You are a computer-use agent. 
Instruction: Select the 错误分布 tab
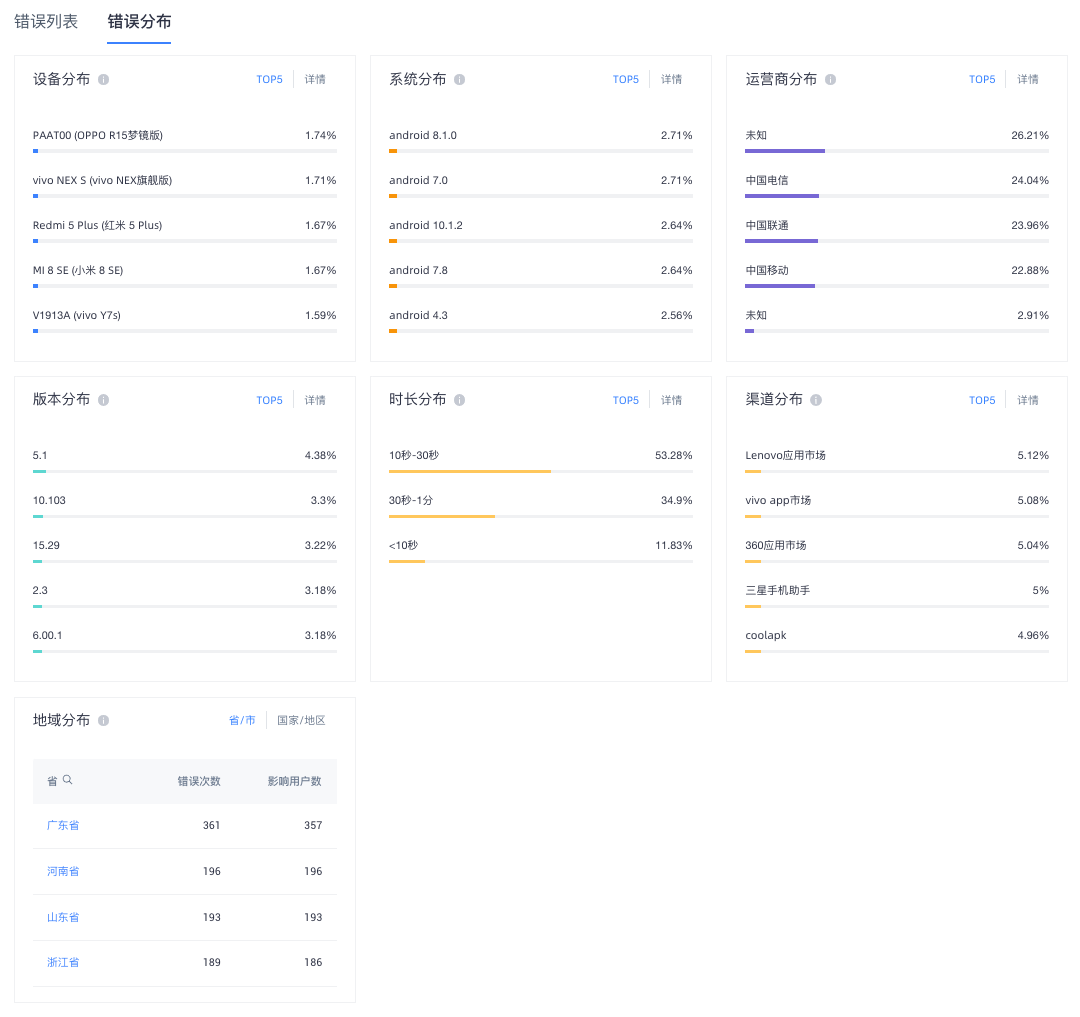pyautogui.click(x=139, y=22)
